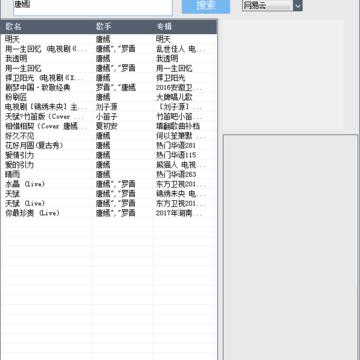Select song 用一生回忆 (电视剧… row

(47, 49)
